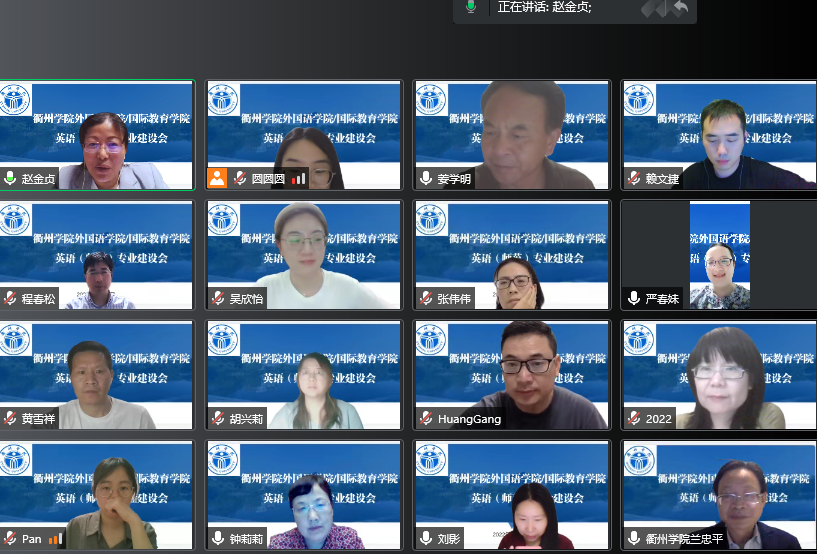Open 赖文捷's video tile

tap(720, 135)
